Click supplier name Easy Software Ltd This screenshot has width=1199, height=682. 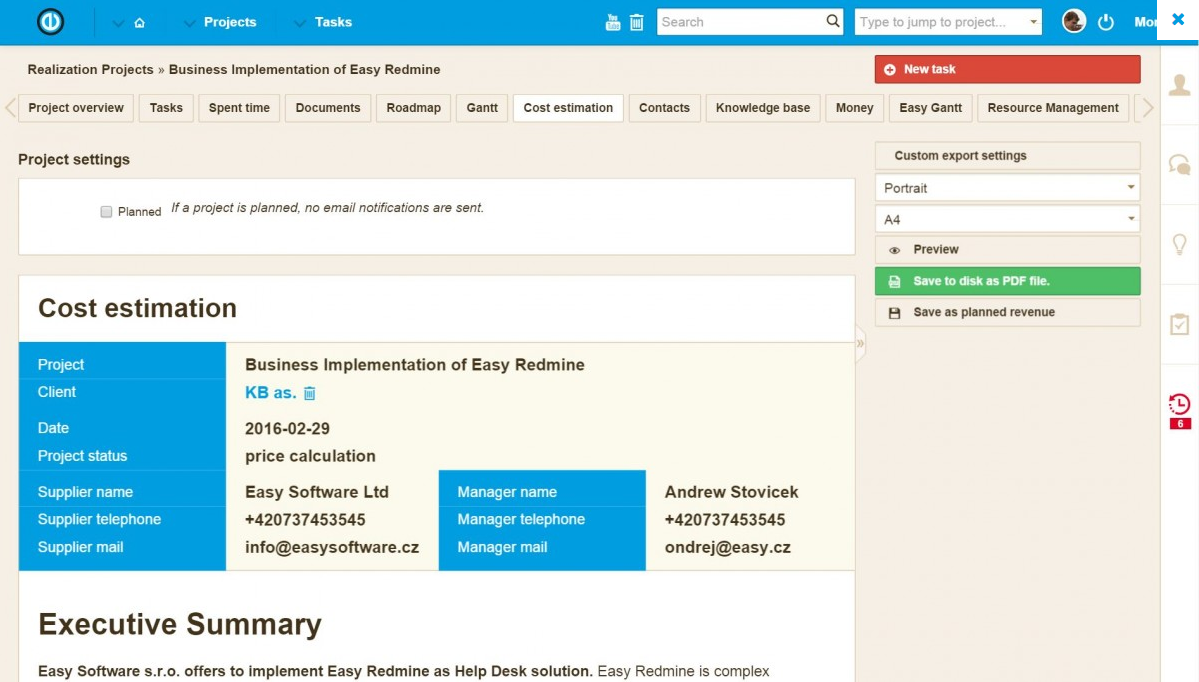[x=317, y=492]
